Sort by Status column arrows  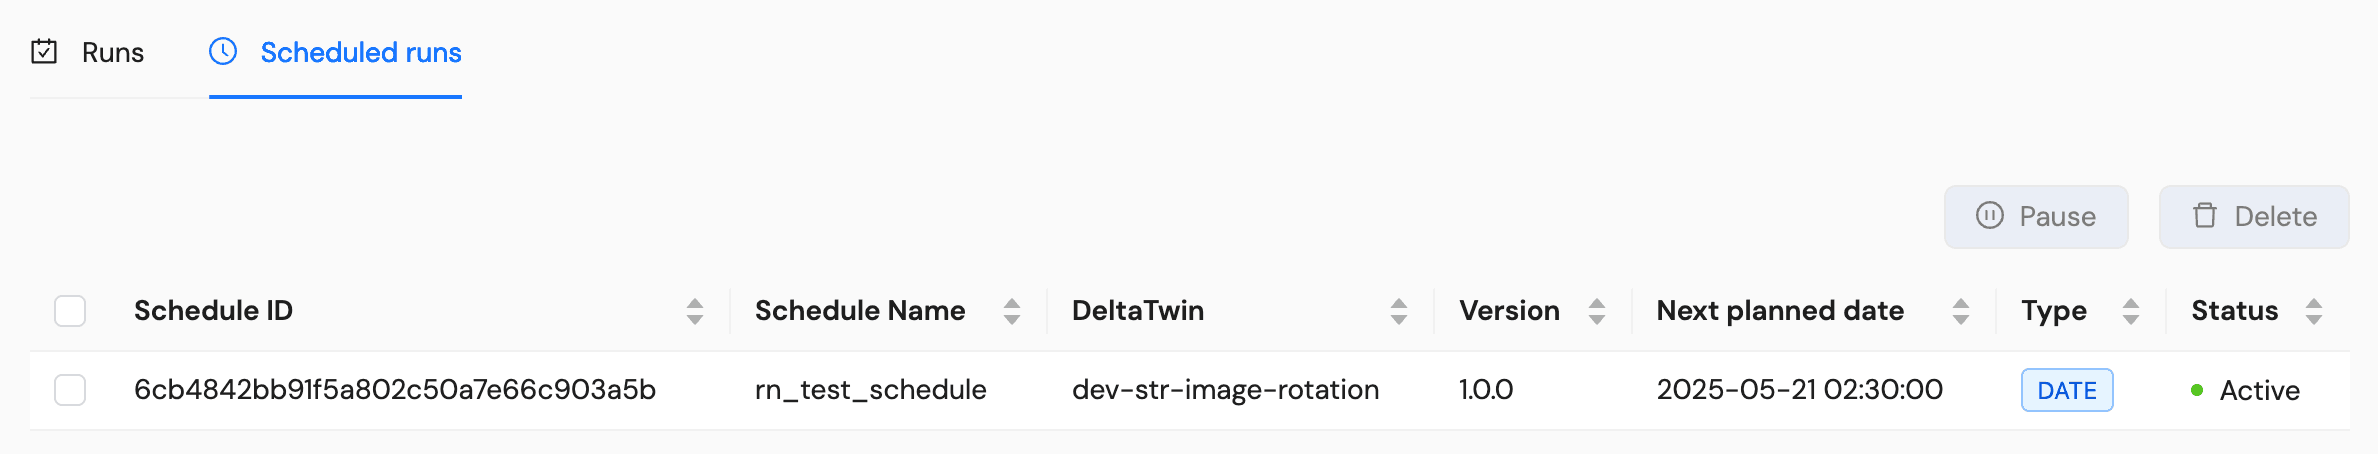coord(2314,311)
